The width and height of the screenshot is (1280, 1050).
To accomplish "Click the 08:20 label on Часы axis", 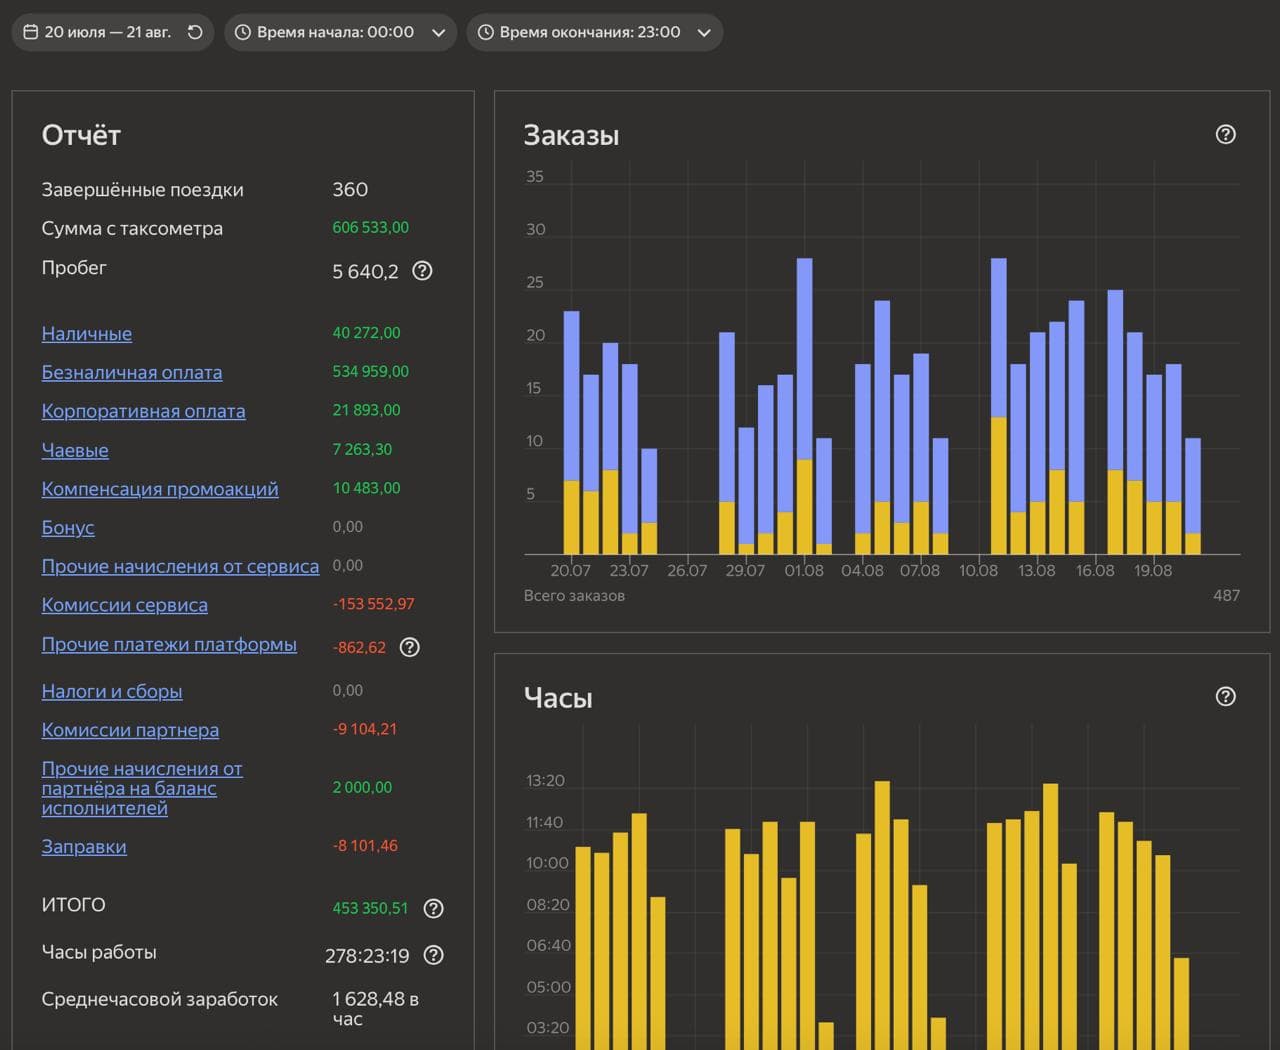I will pyautogui.click(x=548, y=905).
